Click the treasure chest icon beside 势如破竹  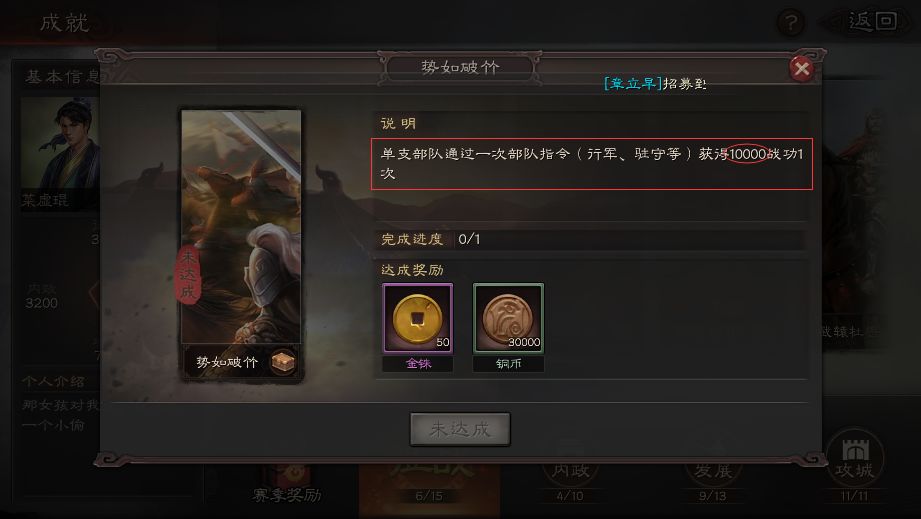click(283, 362)
